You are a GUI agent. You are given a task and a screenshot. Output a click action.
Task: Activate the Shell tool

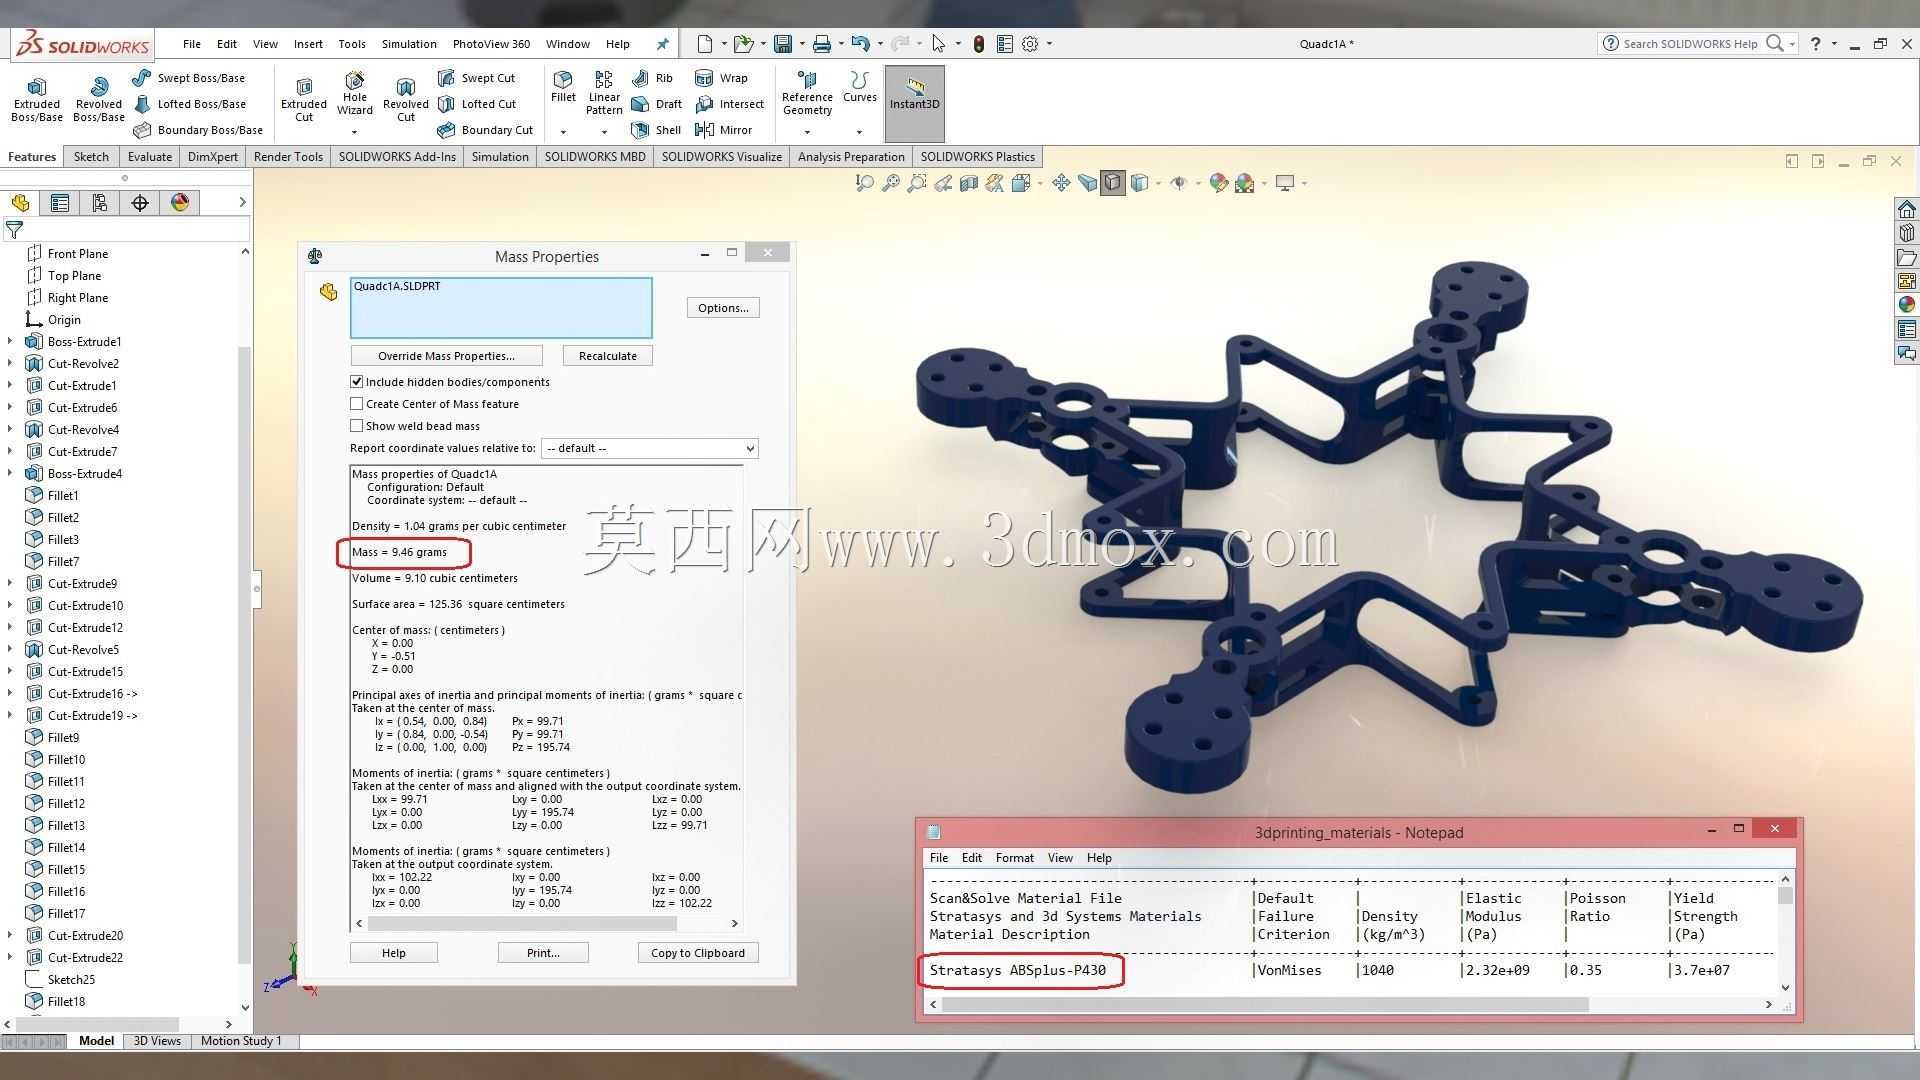[657, 130]
